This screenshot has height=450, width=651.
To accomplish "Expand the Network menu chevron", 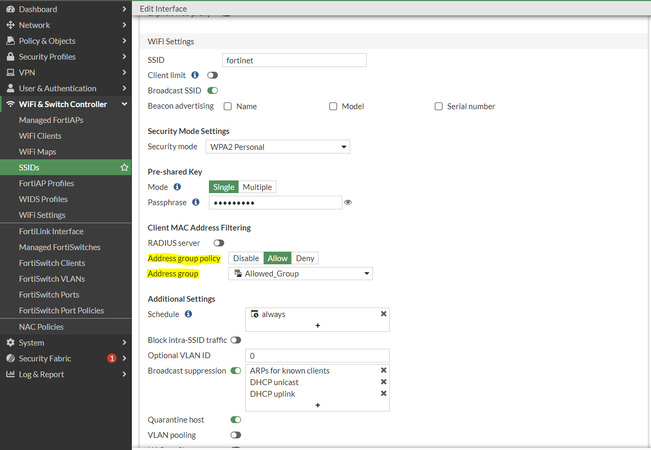I will click(124, 25).
